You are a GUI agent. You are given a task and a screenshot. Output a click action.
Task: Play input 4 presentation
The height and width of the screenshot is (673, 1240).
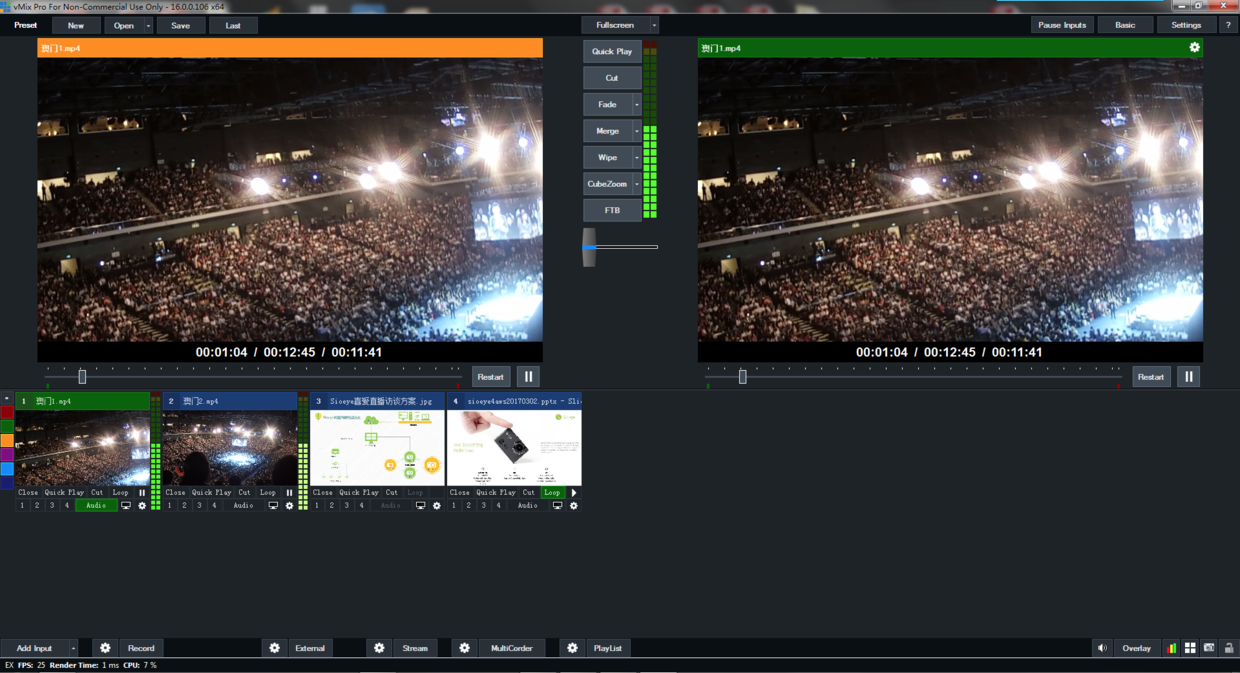point(573,493)
